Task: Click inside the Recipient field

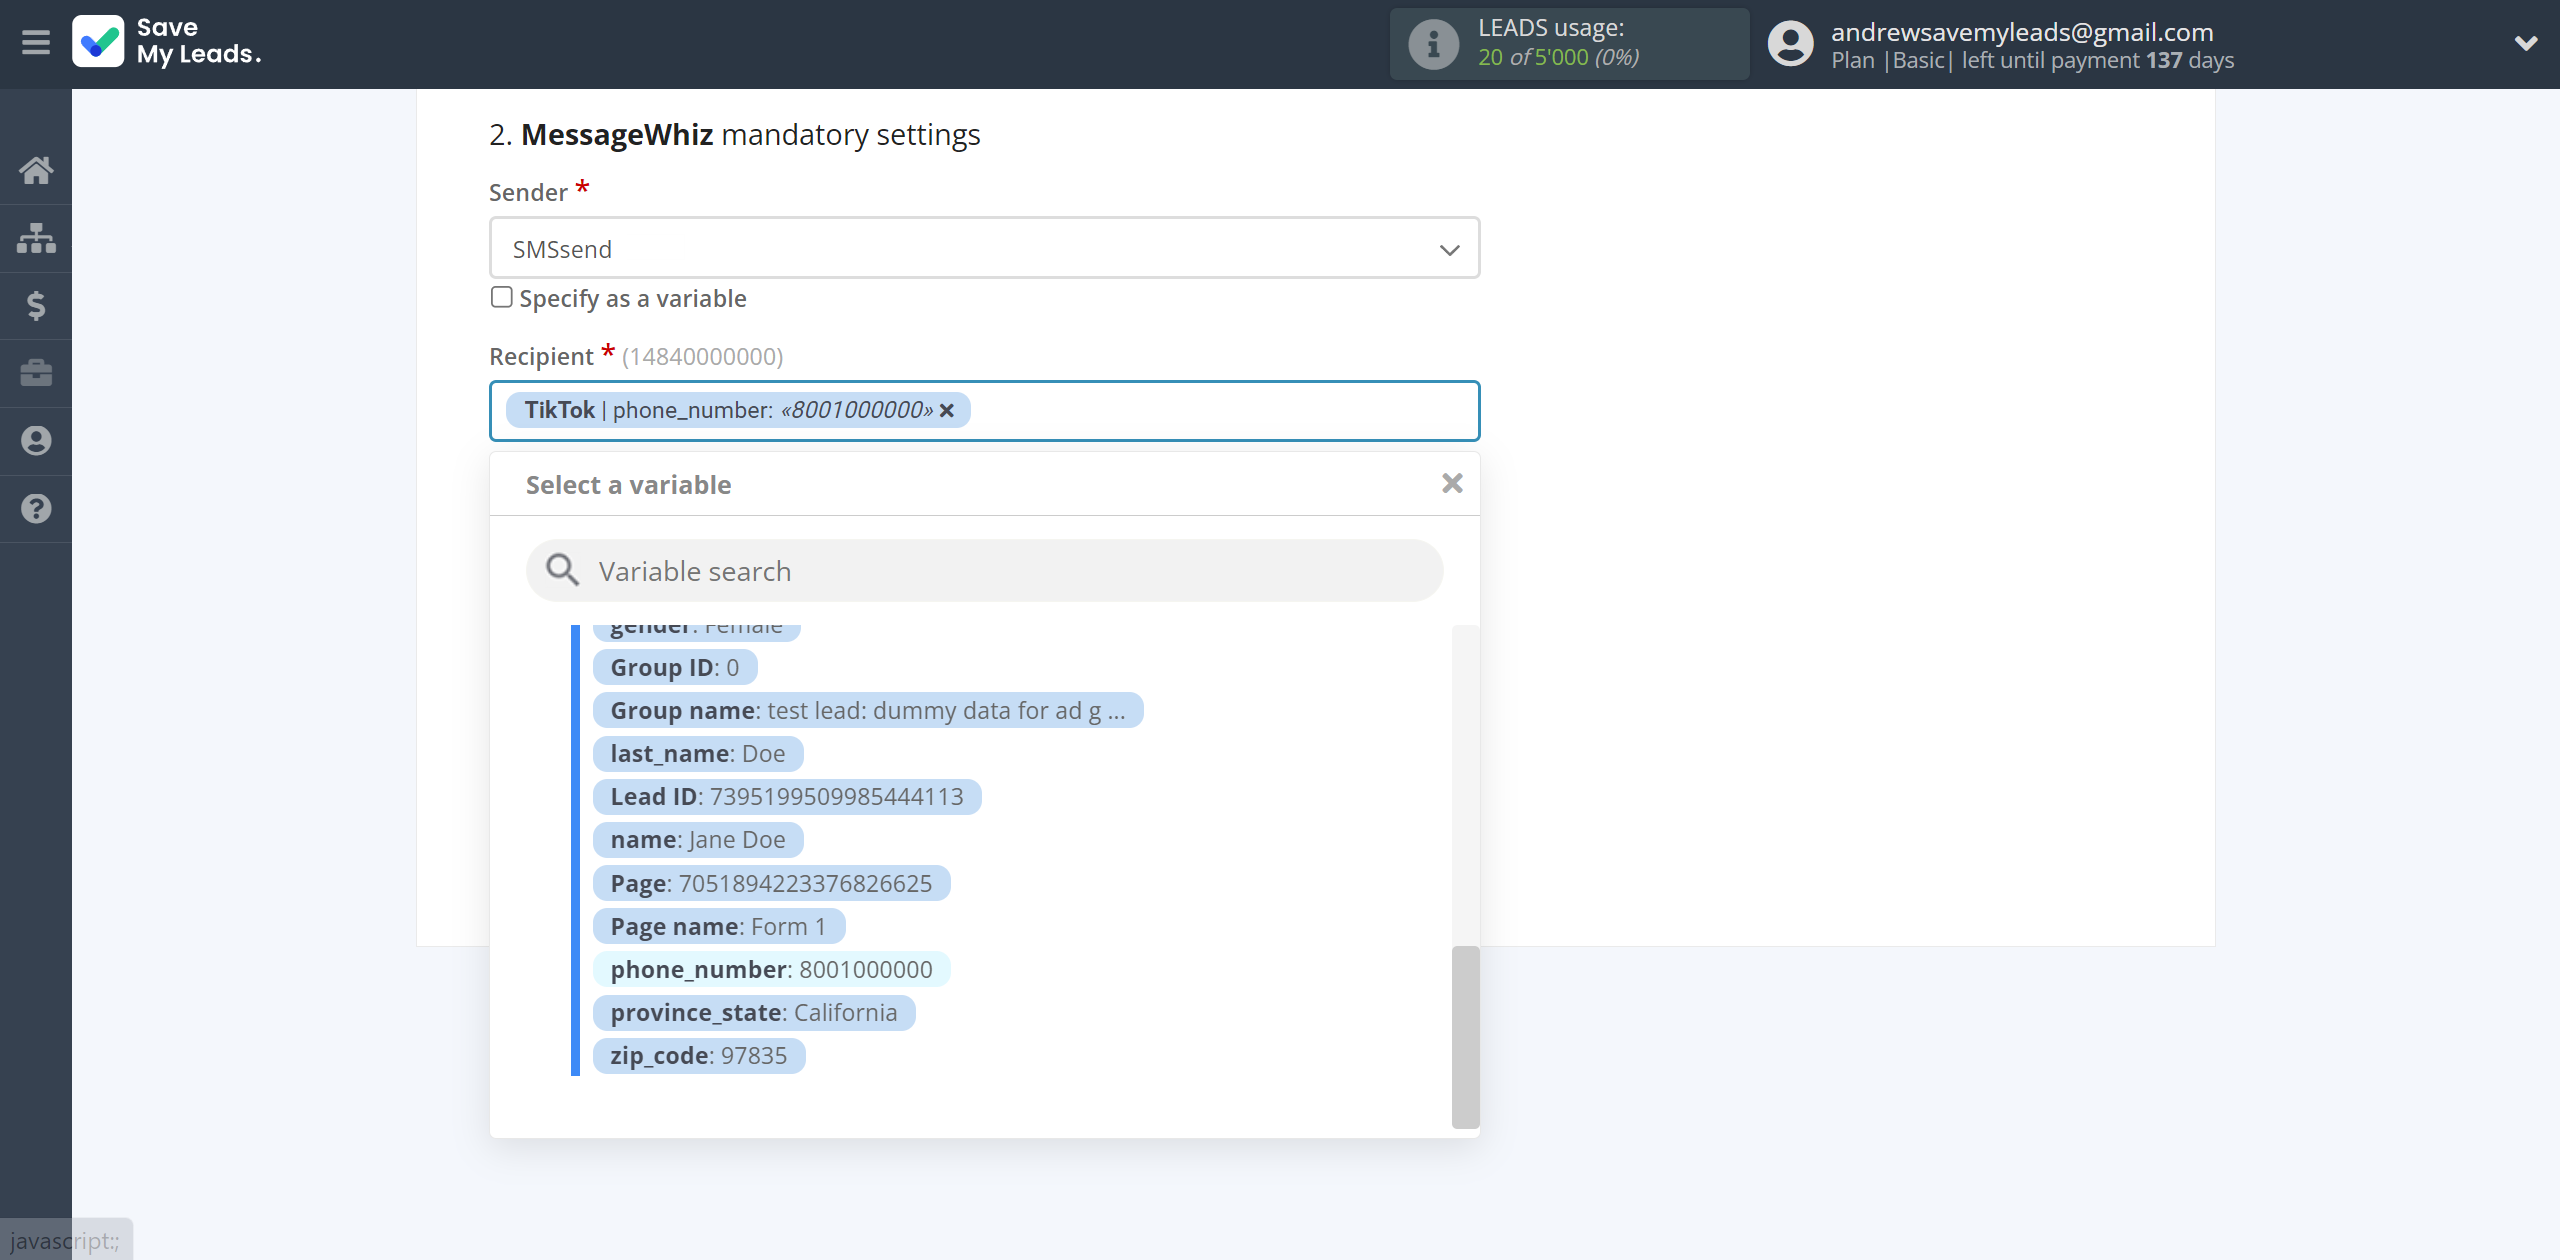Action: tap(984, 410)
